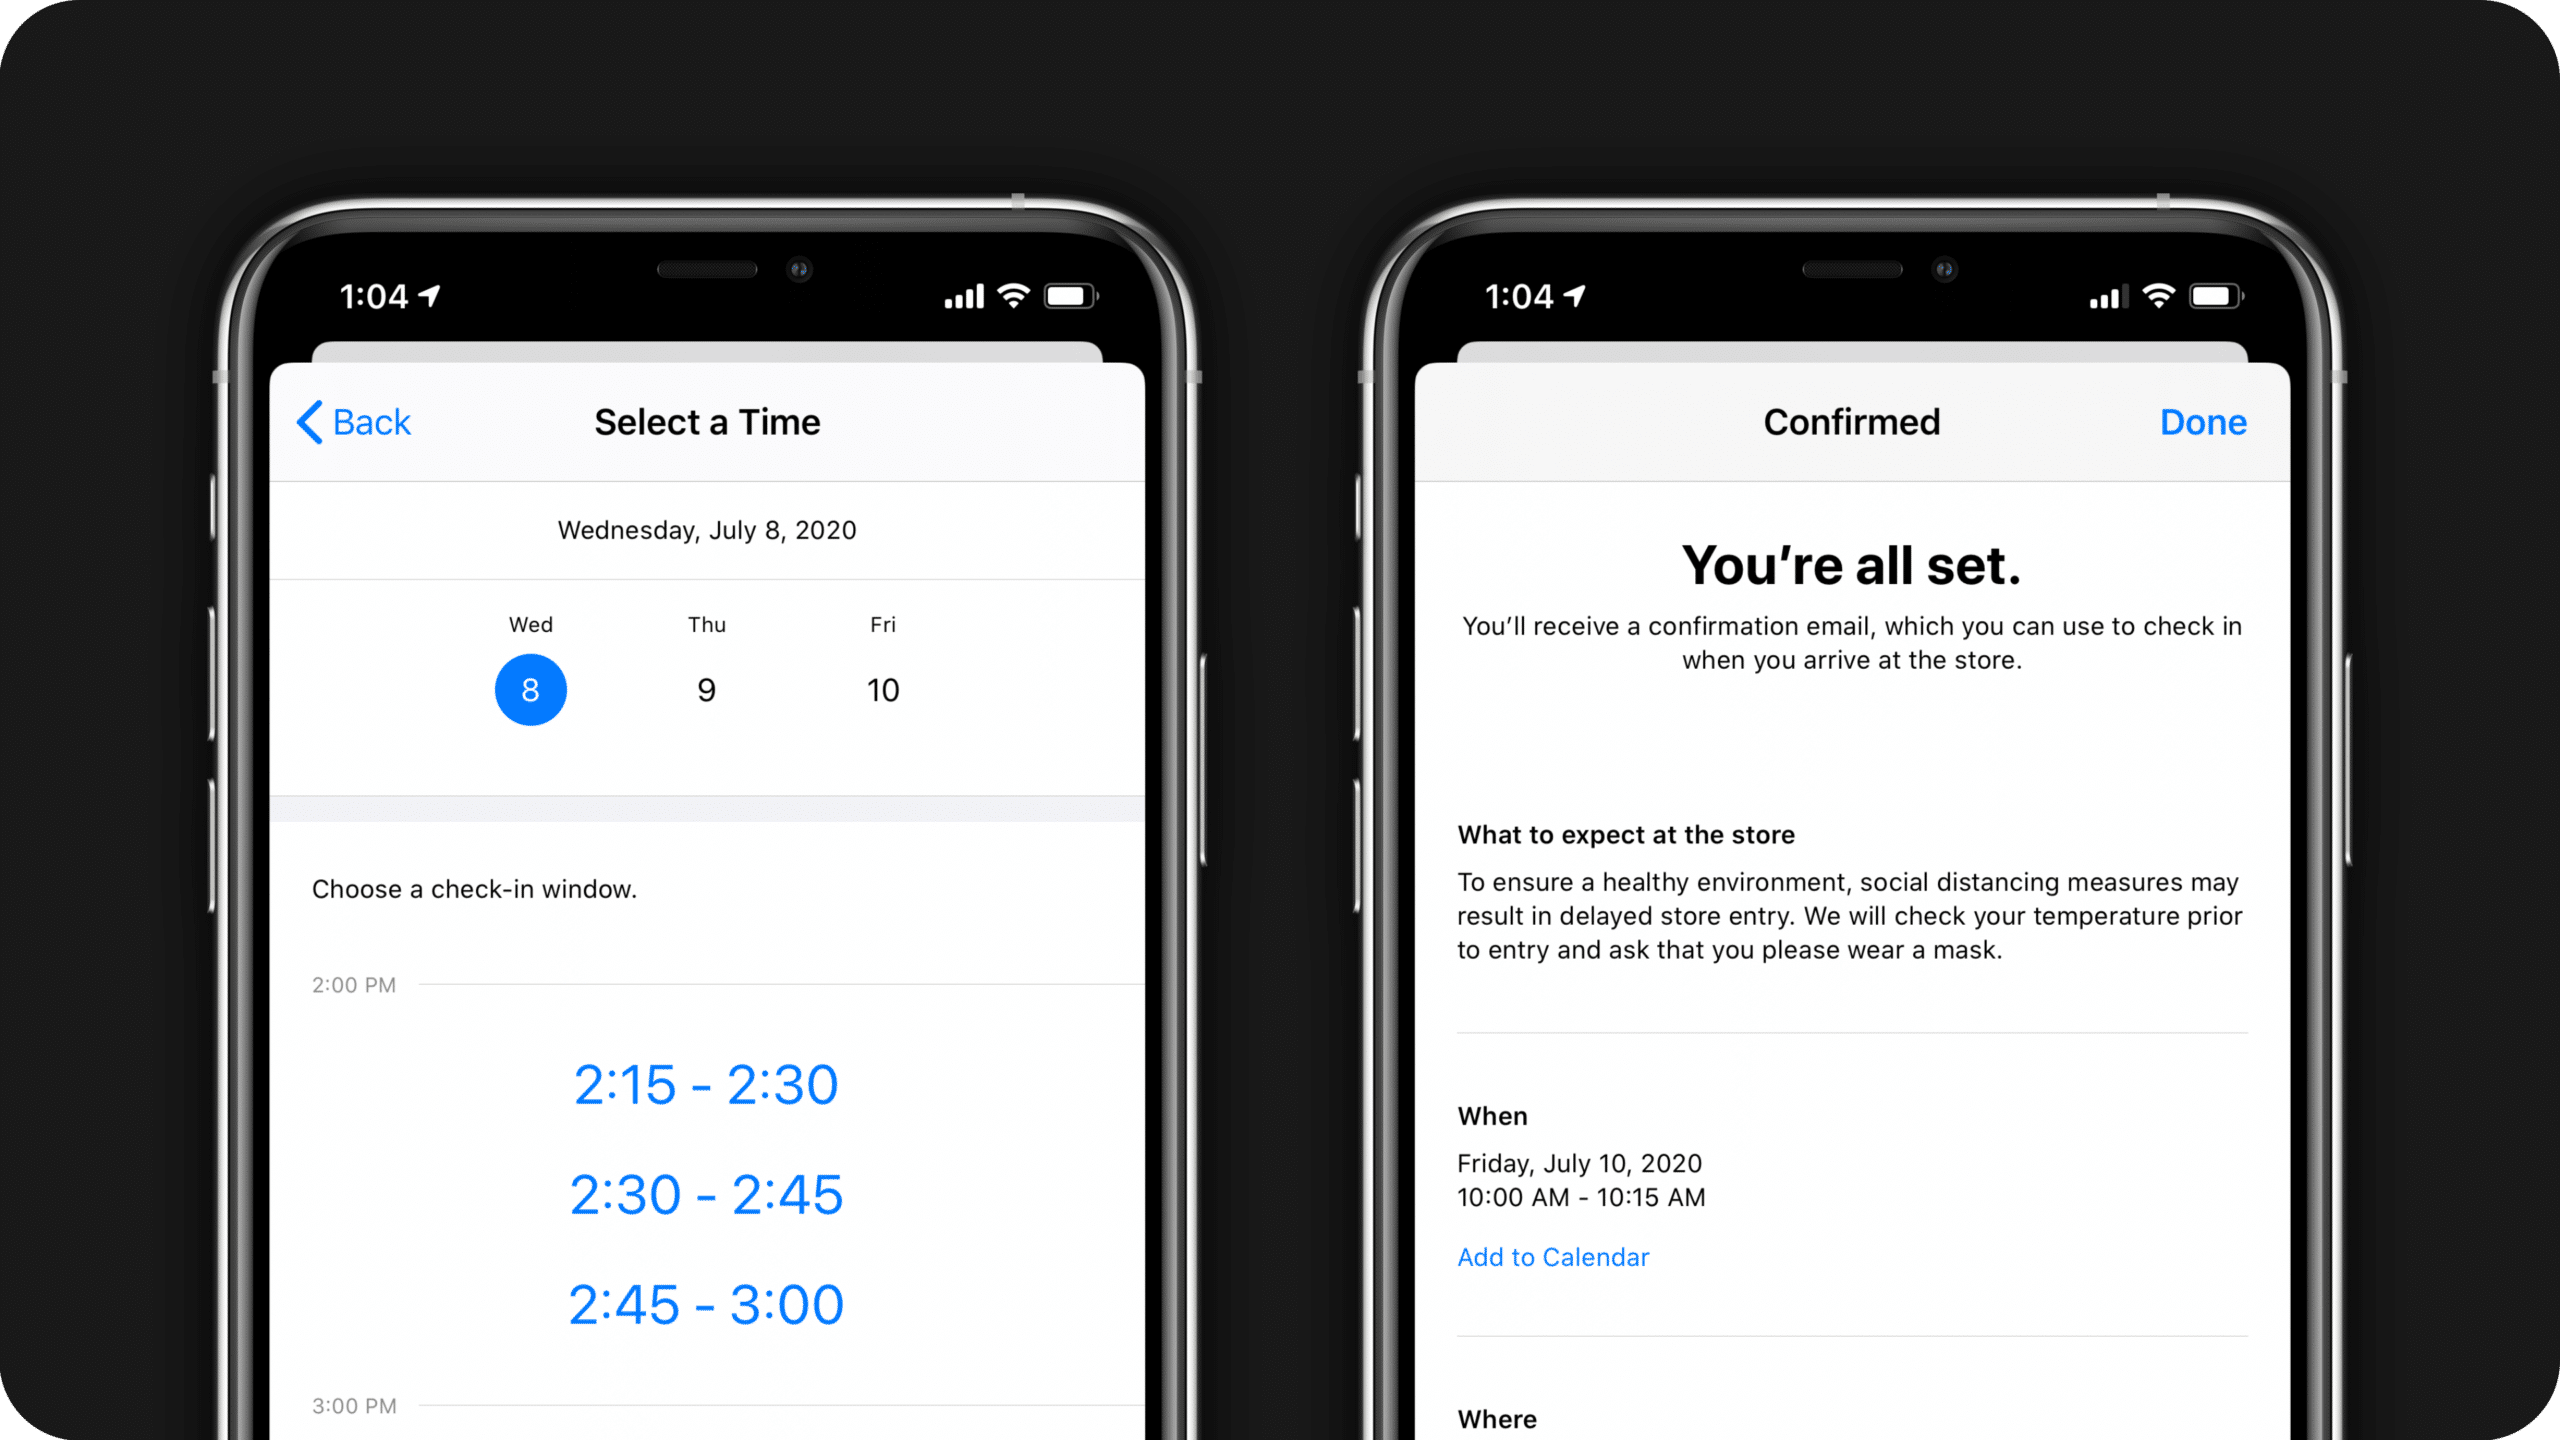
Task: Select Friday the 10th date
Action: coord(883,687)
